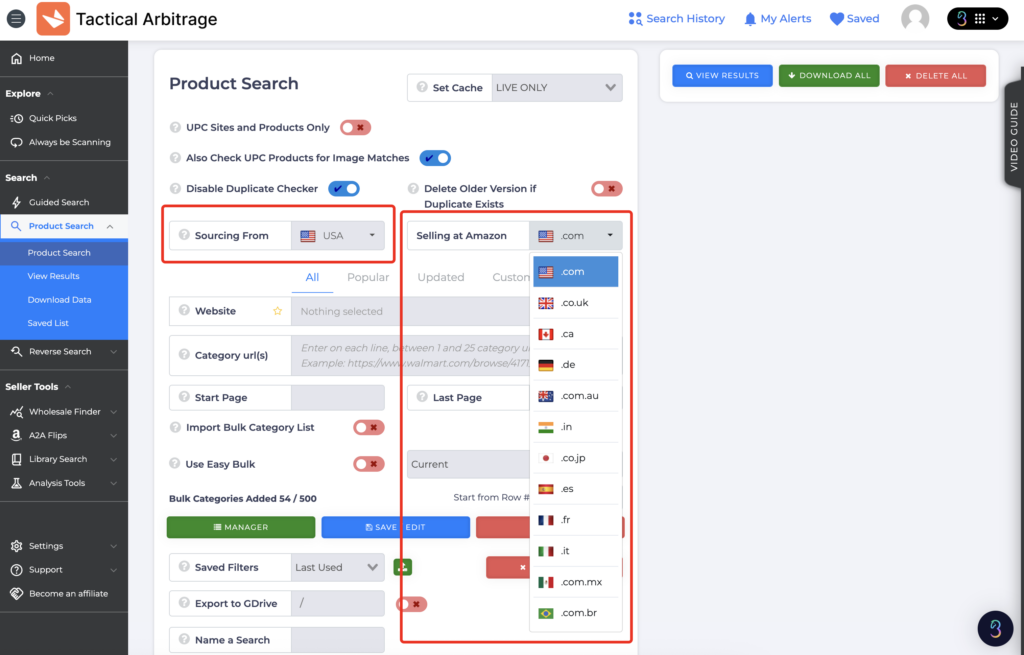Screen dimensions: 1024x655
Task: Toggle Also Check UPC Products for Image Matches
Action: coord(436,158)
